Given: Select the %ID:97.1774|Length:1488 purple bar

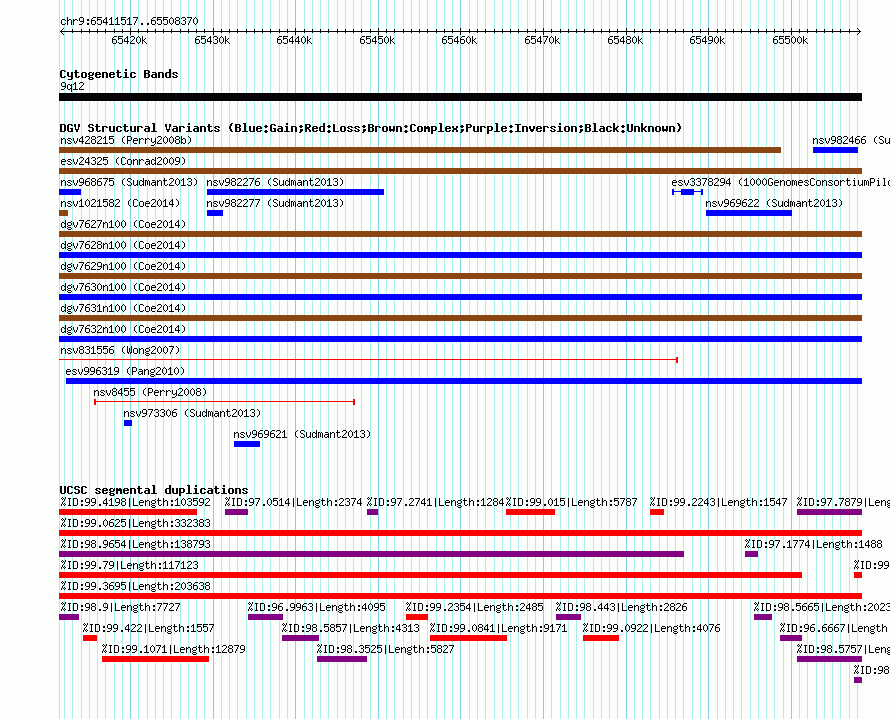Looking at the screenshot, I should click(x=751, y=554).
